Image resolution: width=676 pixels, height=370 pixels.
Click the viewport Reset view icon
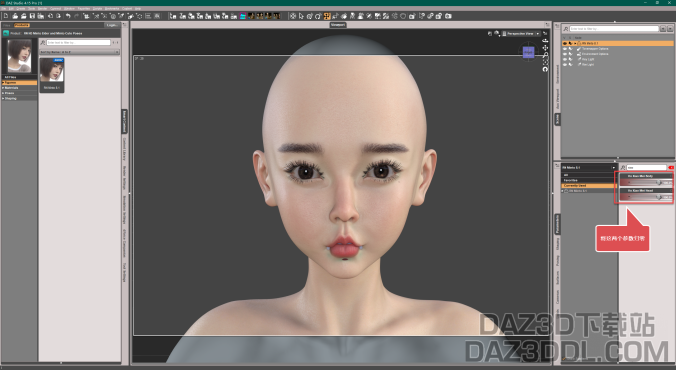click(x=545, y=69)
